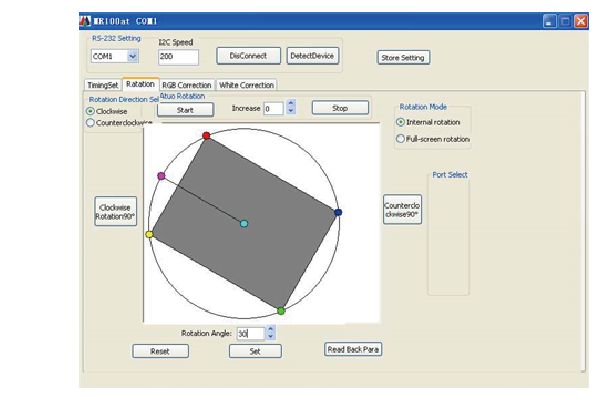Image resolution: width=600 pixels, height=400 pixels.
Task: Select Counterclockwise rotation direction
Action: pyautogui.click(x=91, y=123)
